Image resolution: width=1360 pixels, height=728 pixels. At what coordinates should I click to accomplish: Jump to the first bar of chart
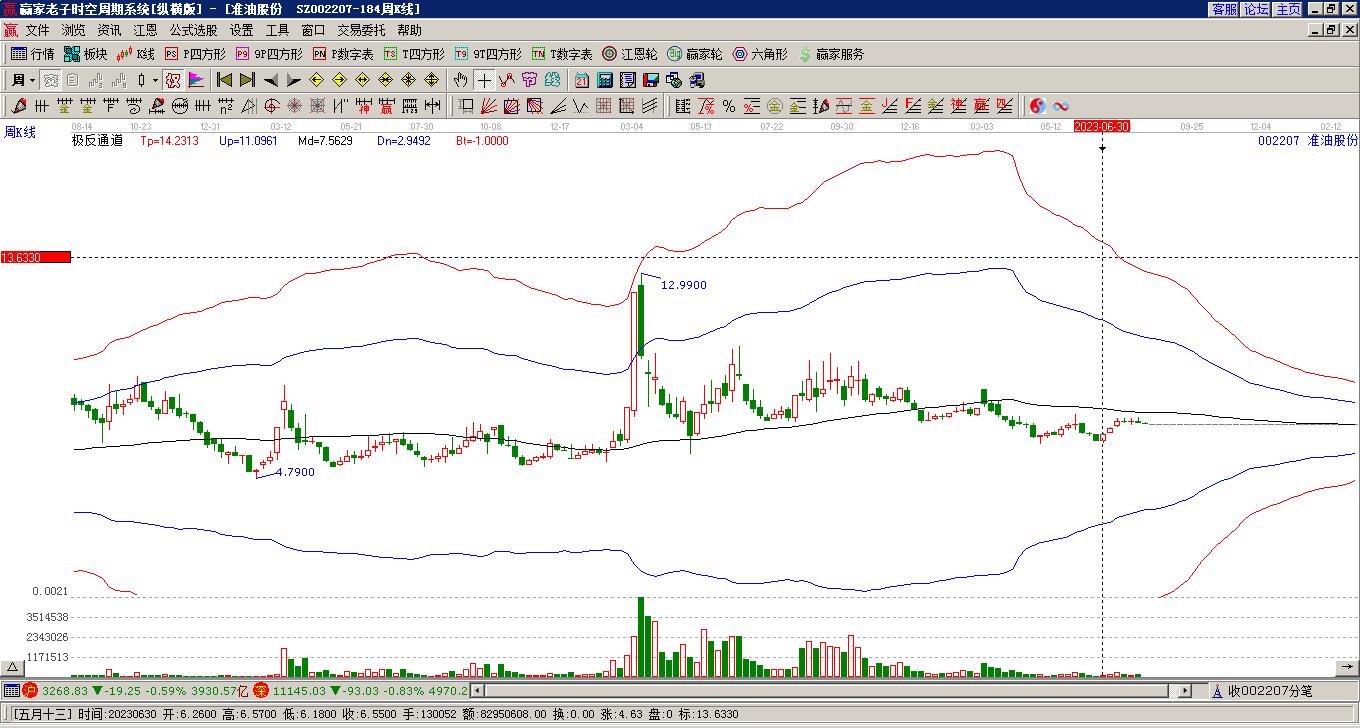tap(224, 80)
